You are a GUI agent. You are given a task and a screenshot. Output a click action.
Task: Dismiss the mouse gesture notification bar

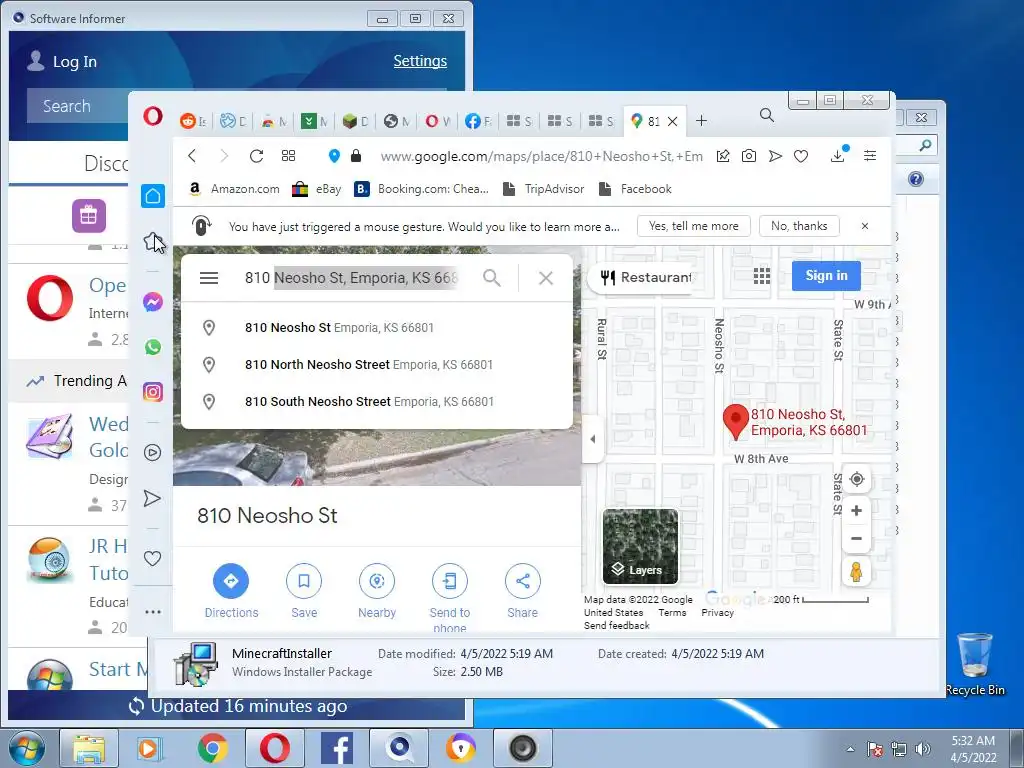(x=865, y=226)
